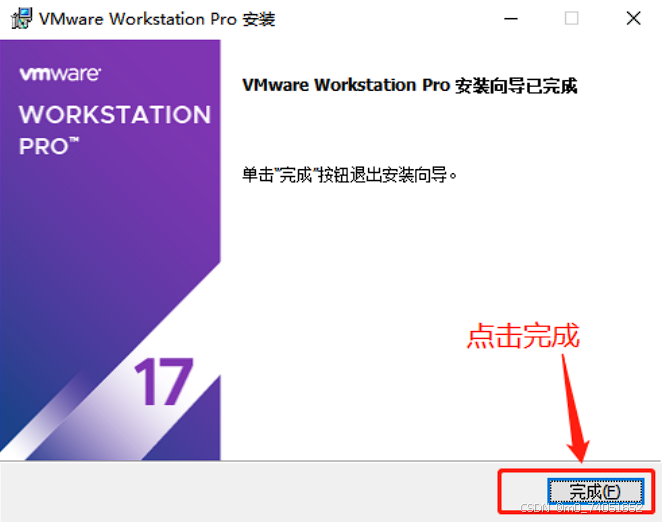Click the greyed-out maximize window icon
662x522 pixels.
572,19
